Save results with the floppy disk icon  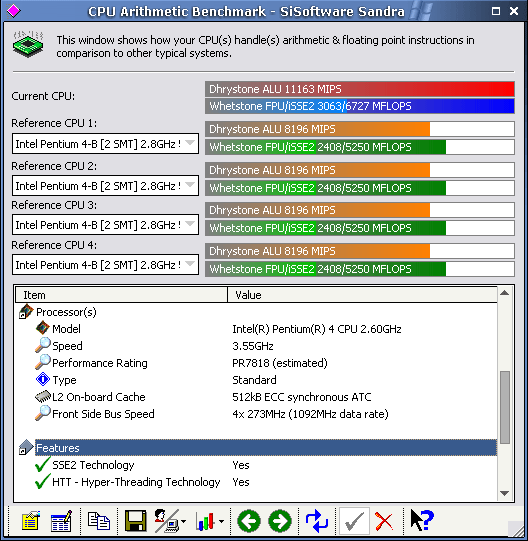pyautogui.click(x=135, y=521)
